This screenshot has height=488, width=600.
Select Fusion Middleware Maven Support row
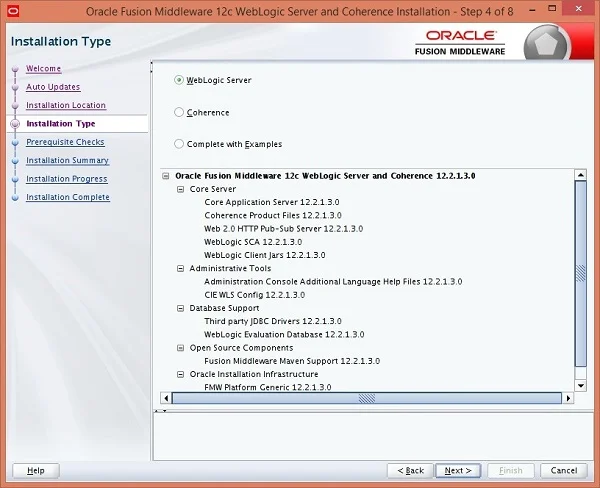click(x=292, y=361)
